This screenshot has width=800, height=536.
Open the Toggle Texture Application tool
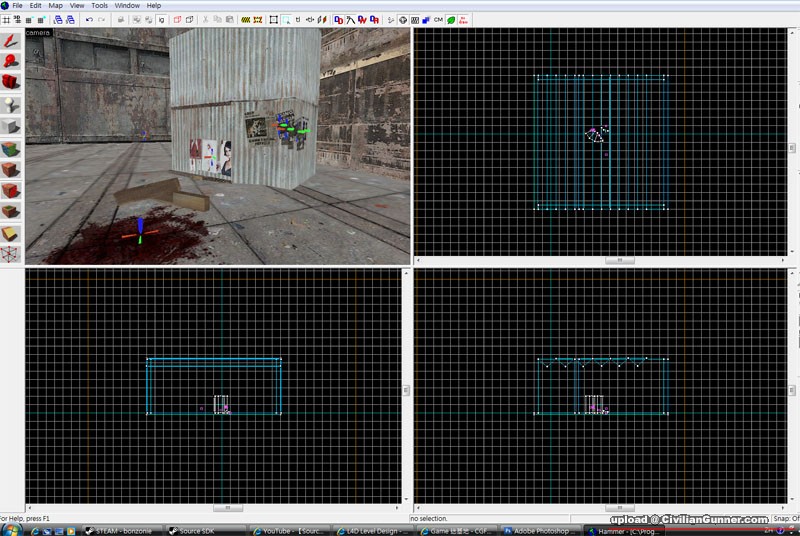point(11,149)
